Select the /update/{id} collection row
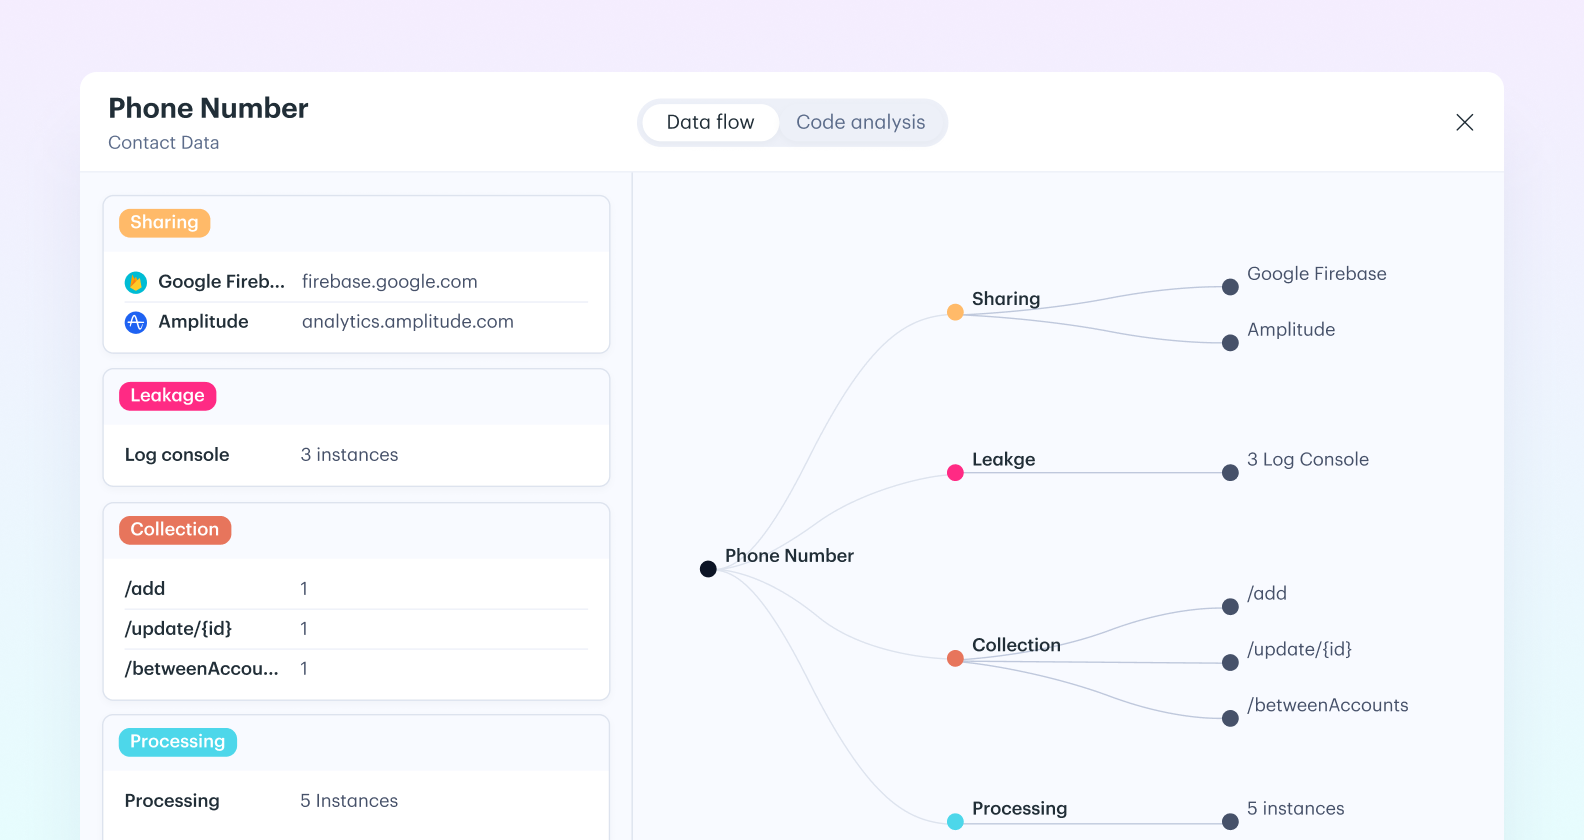The width and height of the screenshot is (1584, 840). 355,629
